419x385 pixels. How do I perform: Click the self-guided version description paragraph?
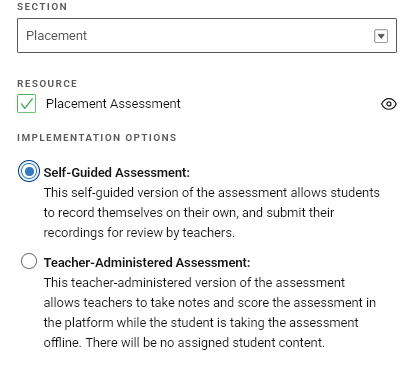click(x=212, y=213)
